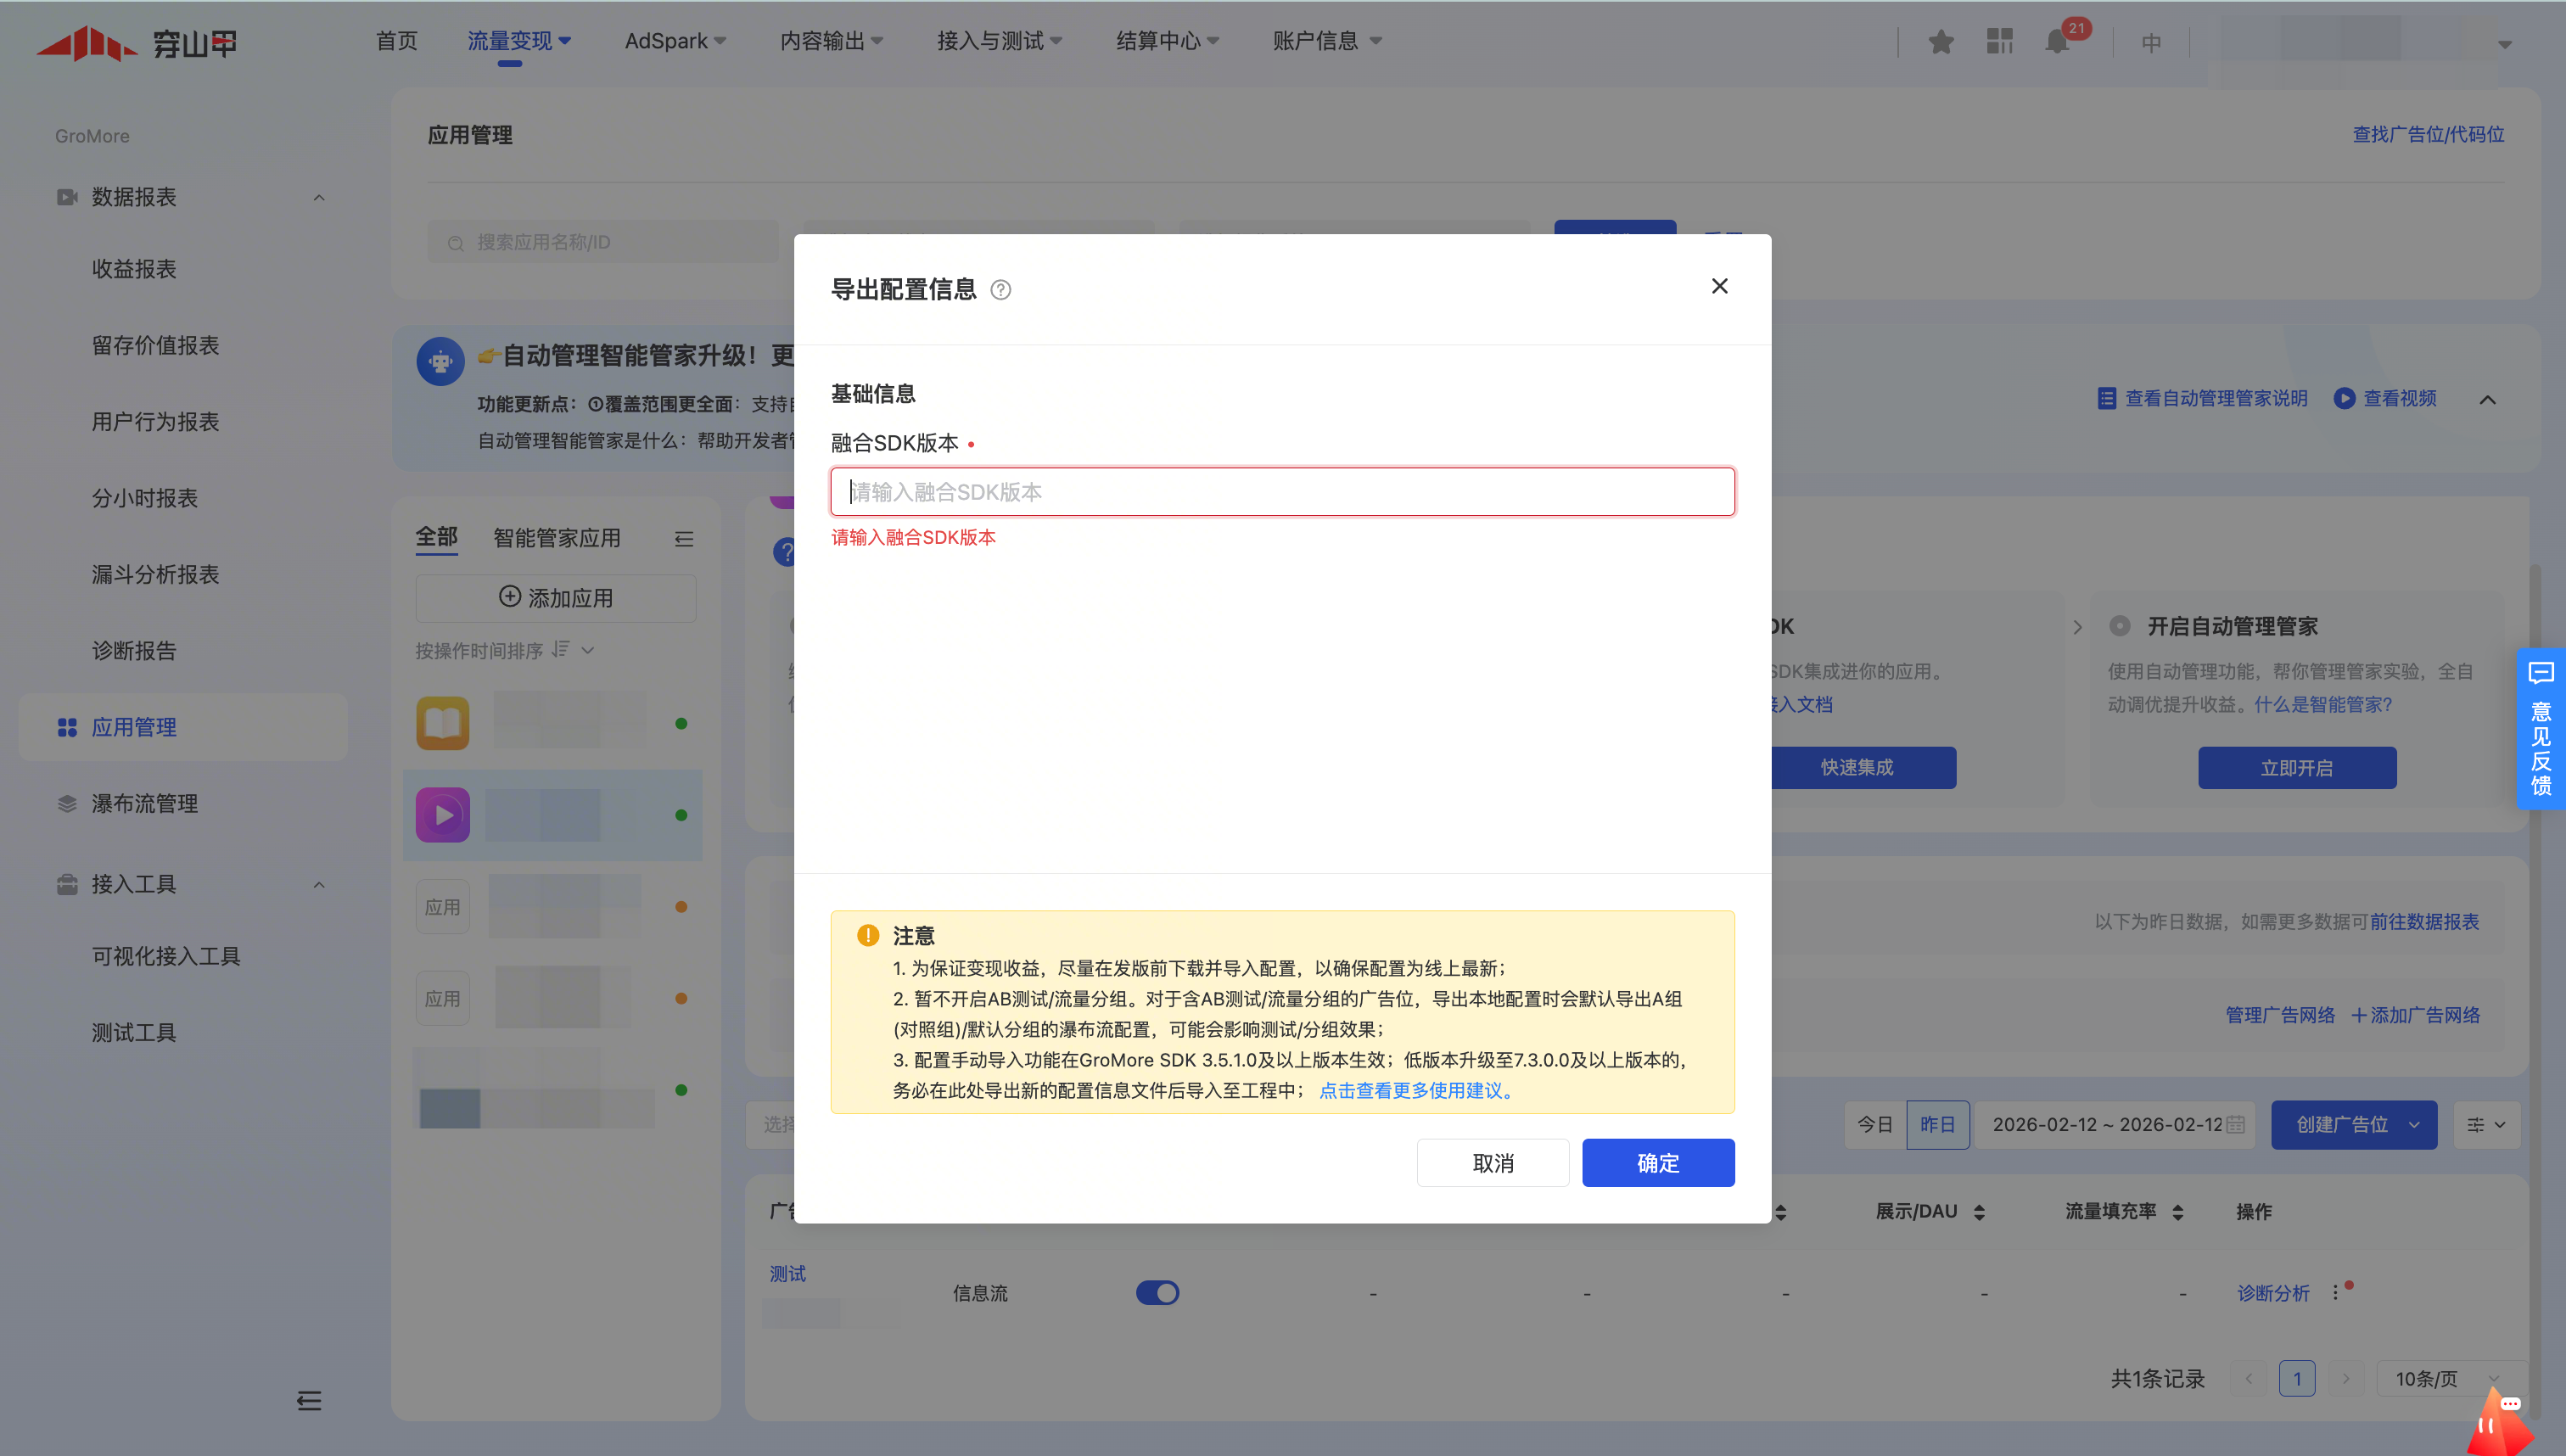Viewport: 2566px width, 1456px height.
Task: Open the 点击查看更多使用建议 link
Action: click(x=1416, y=1090)
